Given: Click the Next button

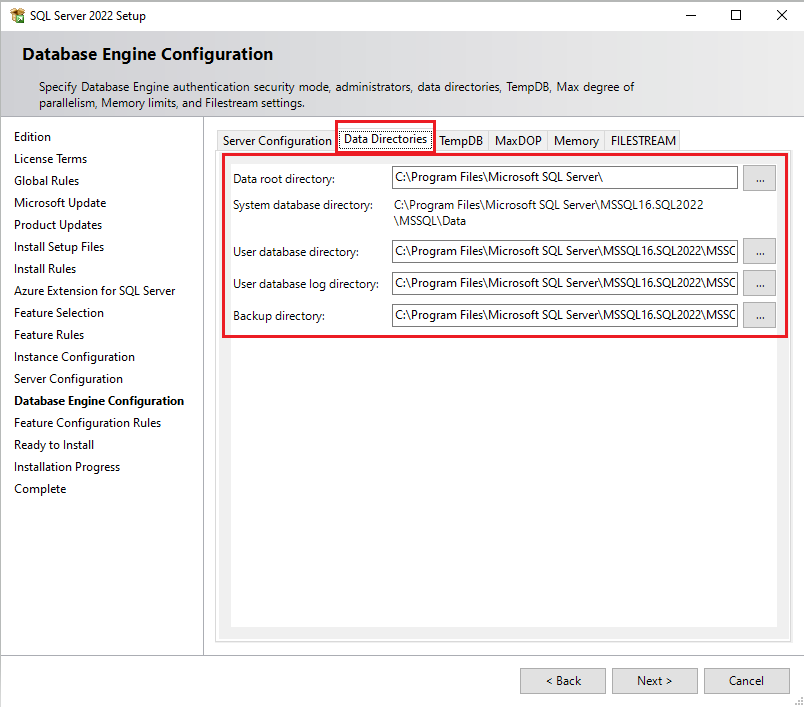Looking at the screenshot, I should pyautogui.click(x=655, y=681).
